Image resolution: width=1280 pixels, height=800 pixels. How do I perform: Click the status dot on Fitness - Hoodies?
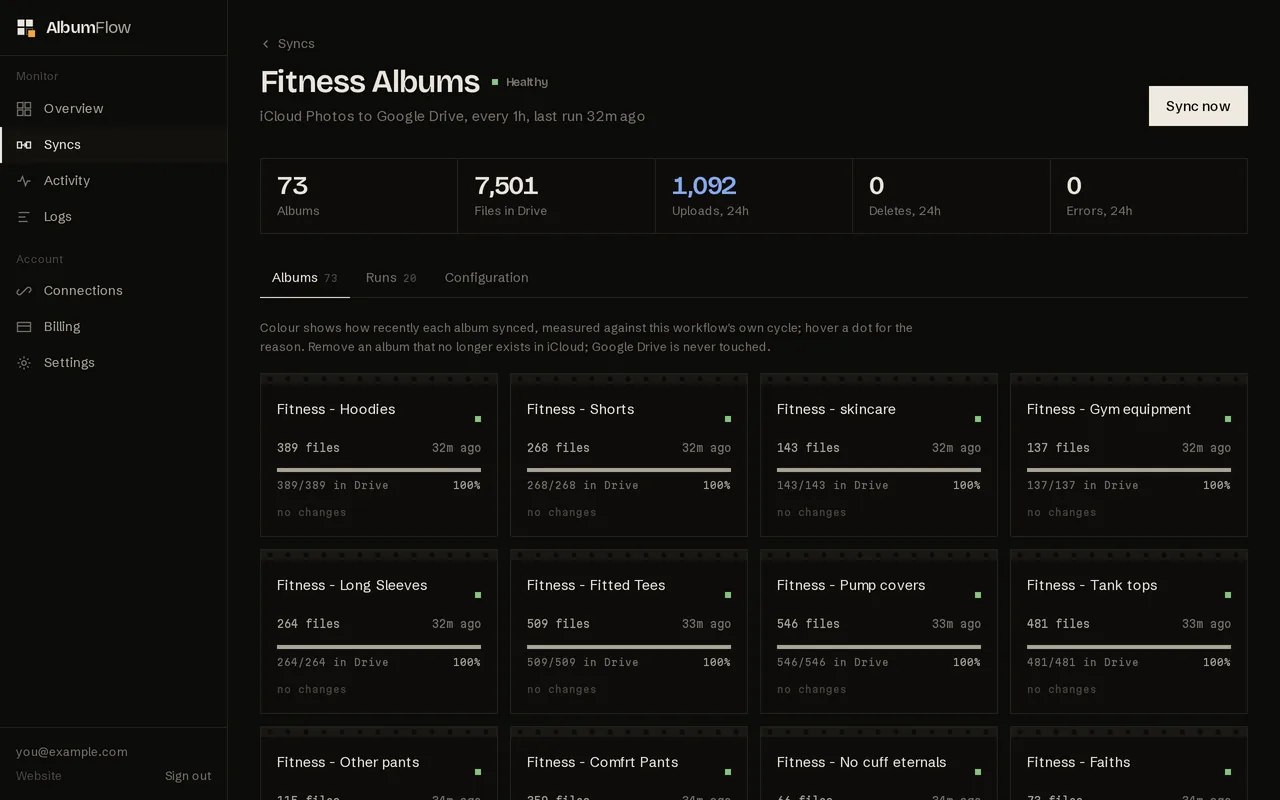(478, 419)
